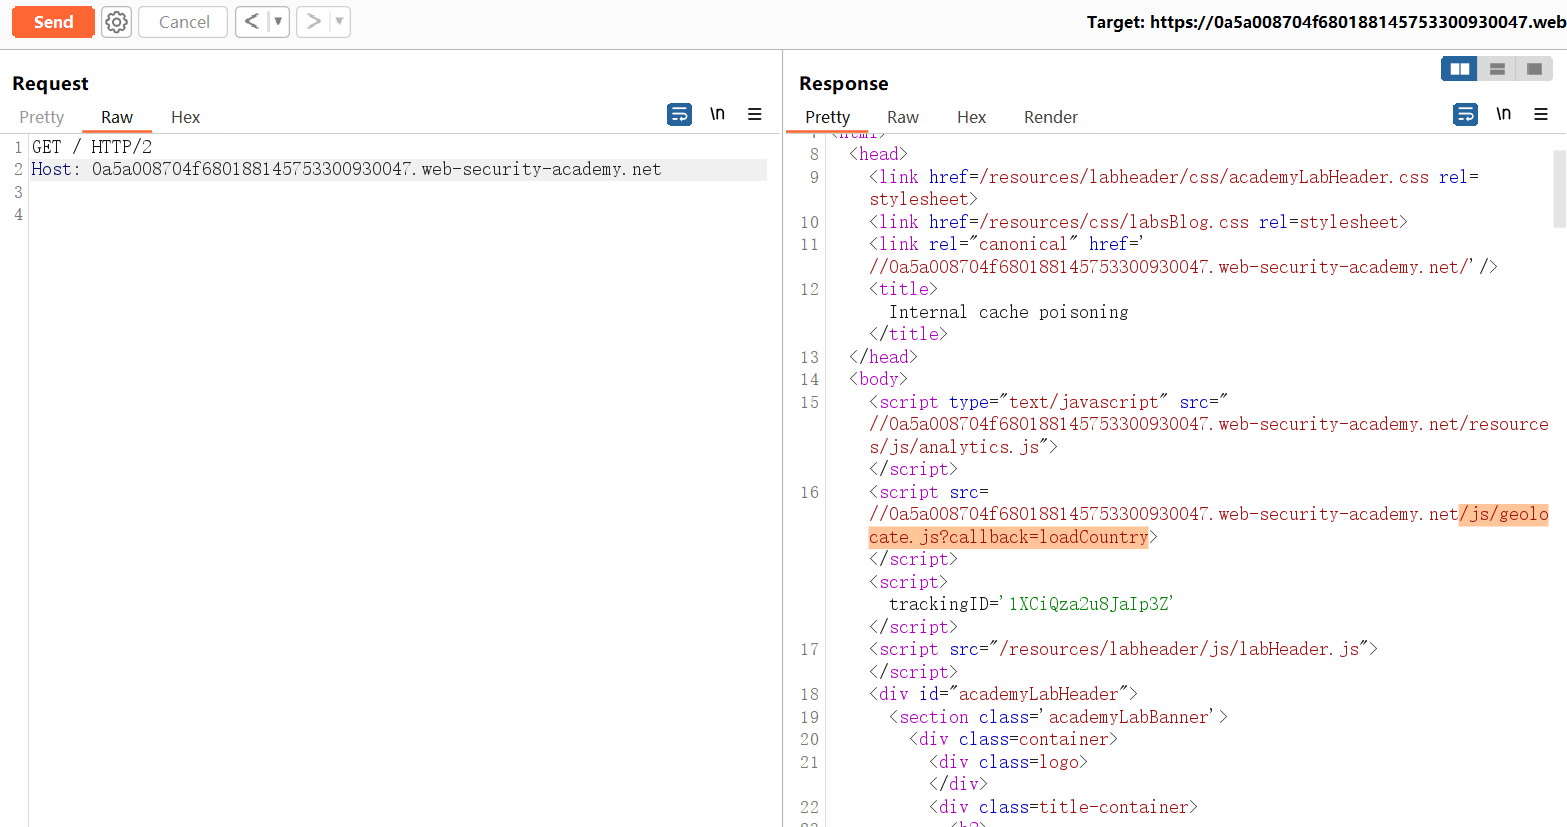Expand the forward history dropdown arrow

[339, 22]
